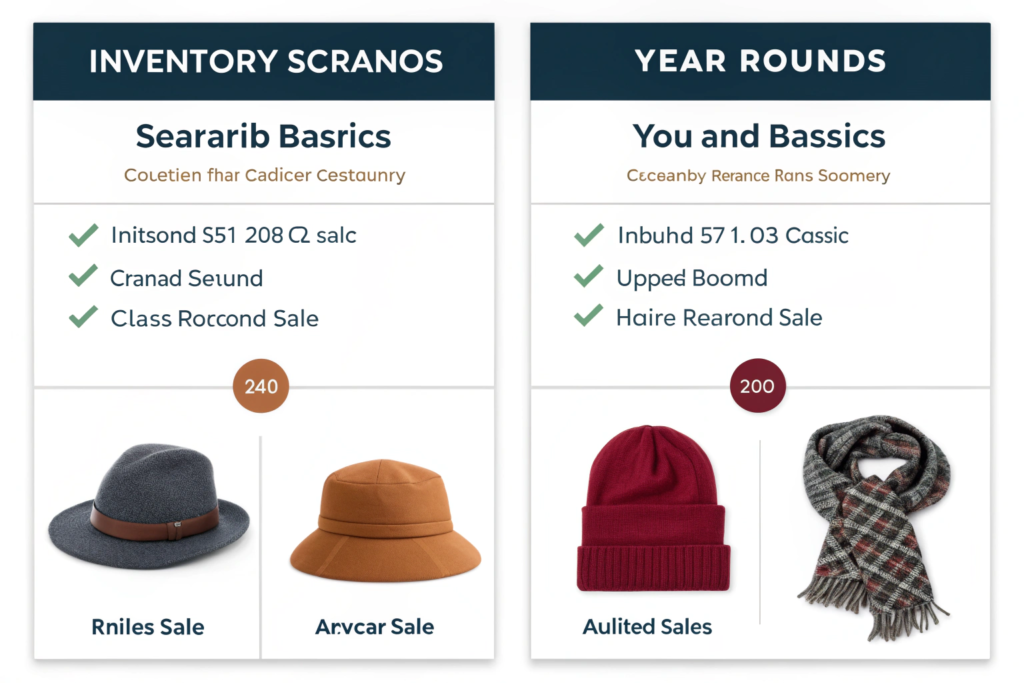
Task: Open the Year Rounds header tab
Action: [x=760, y=61]
